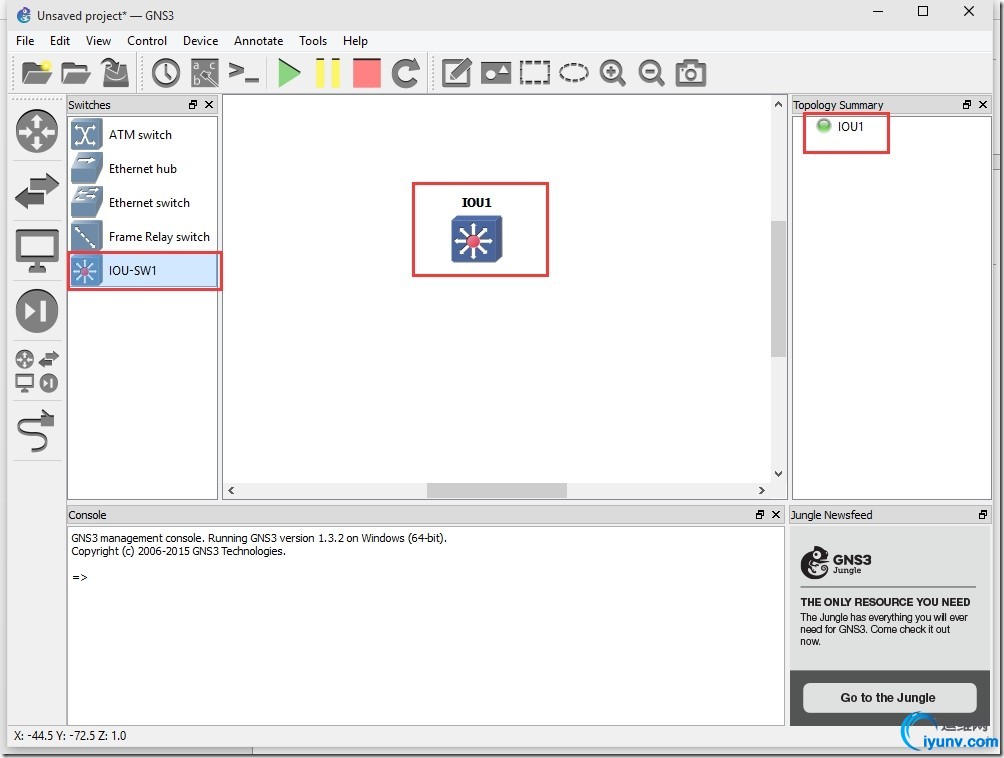
Task: Select Ethernet switch in Switches list
Action: 143,202
